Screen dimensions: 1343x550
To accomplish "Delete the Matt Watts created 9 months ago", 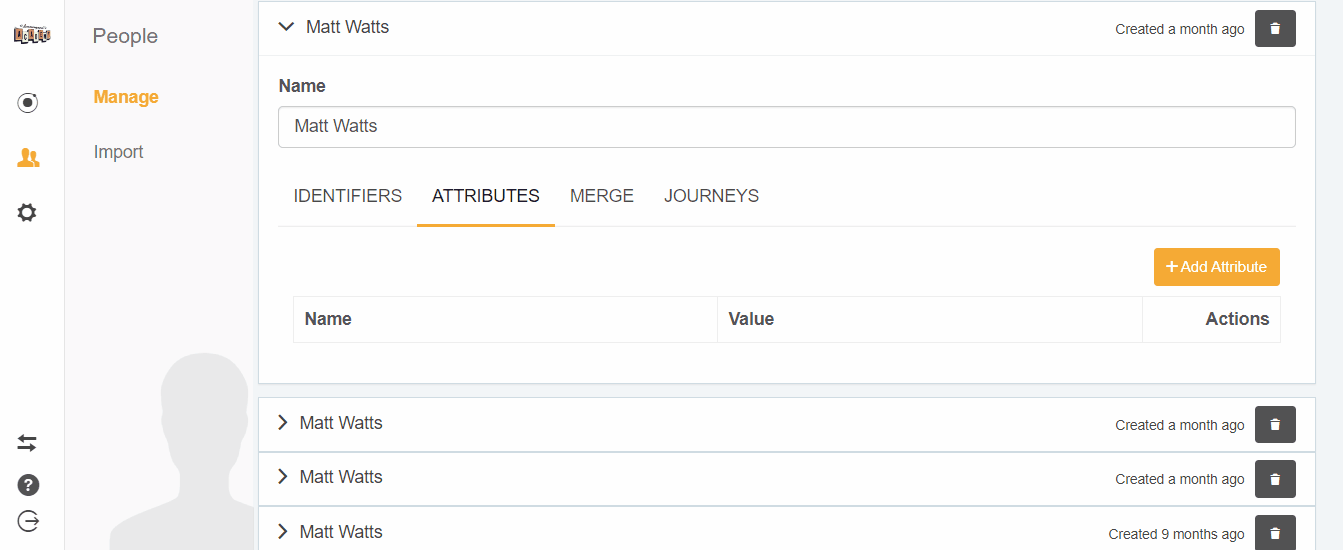I will pos(1275,533).
